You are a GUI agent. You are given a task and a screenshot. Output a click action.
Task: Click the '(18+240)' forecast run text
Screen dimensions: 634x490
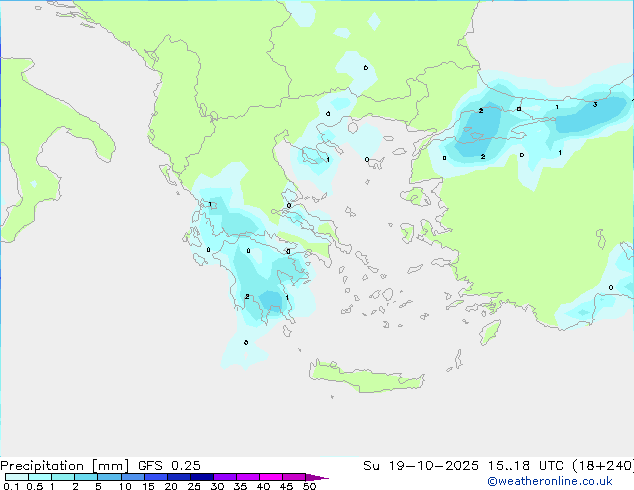pos(602,466)
